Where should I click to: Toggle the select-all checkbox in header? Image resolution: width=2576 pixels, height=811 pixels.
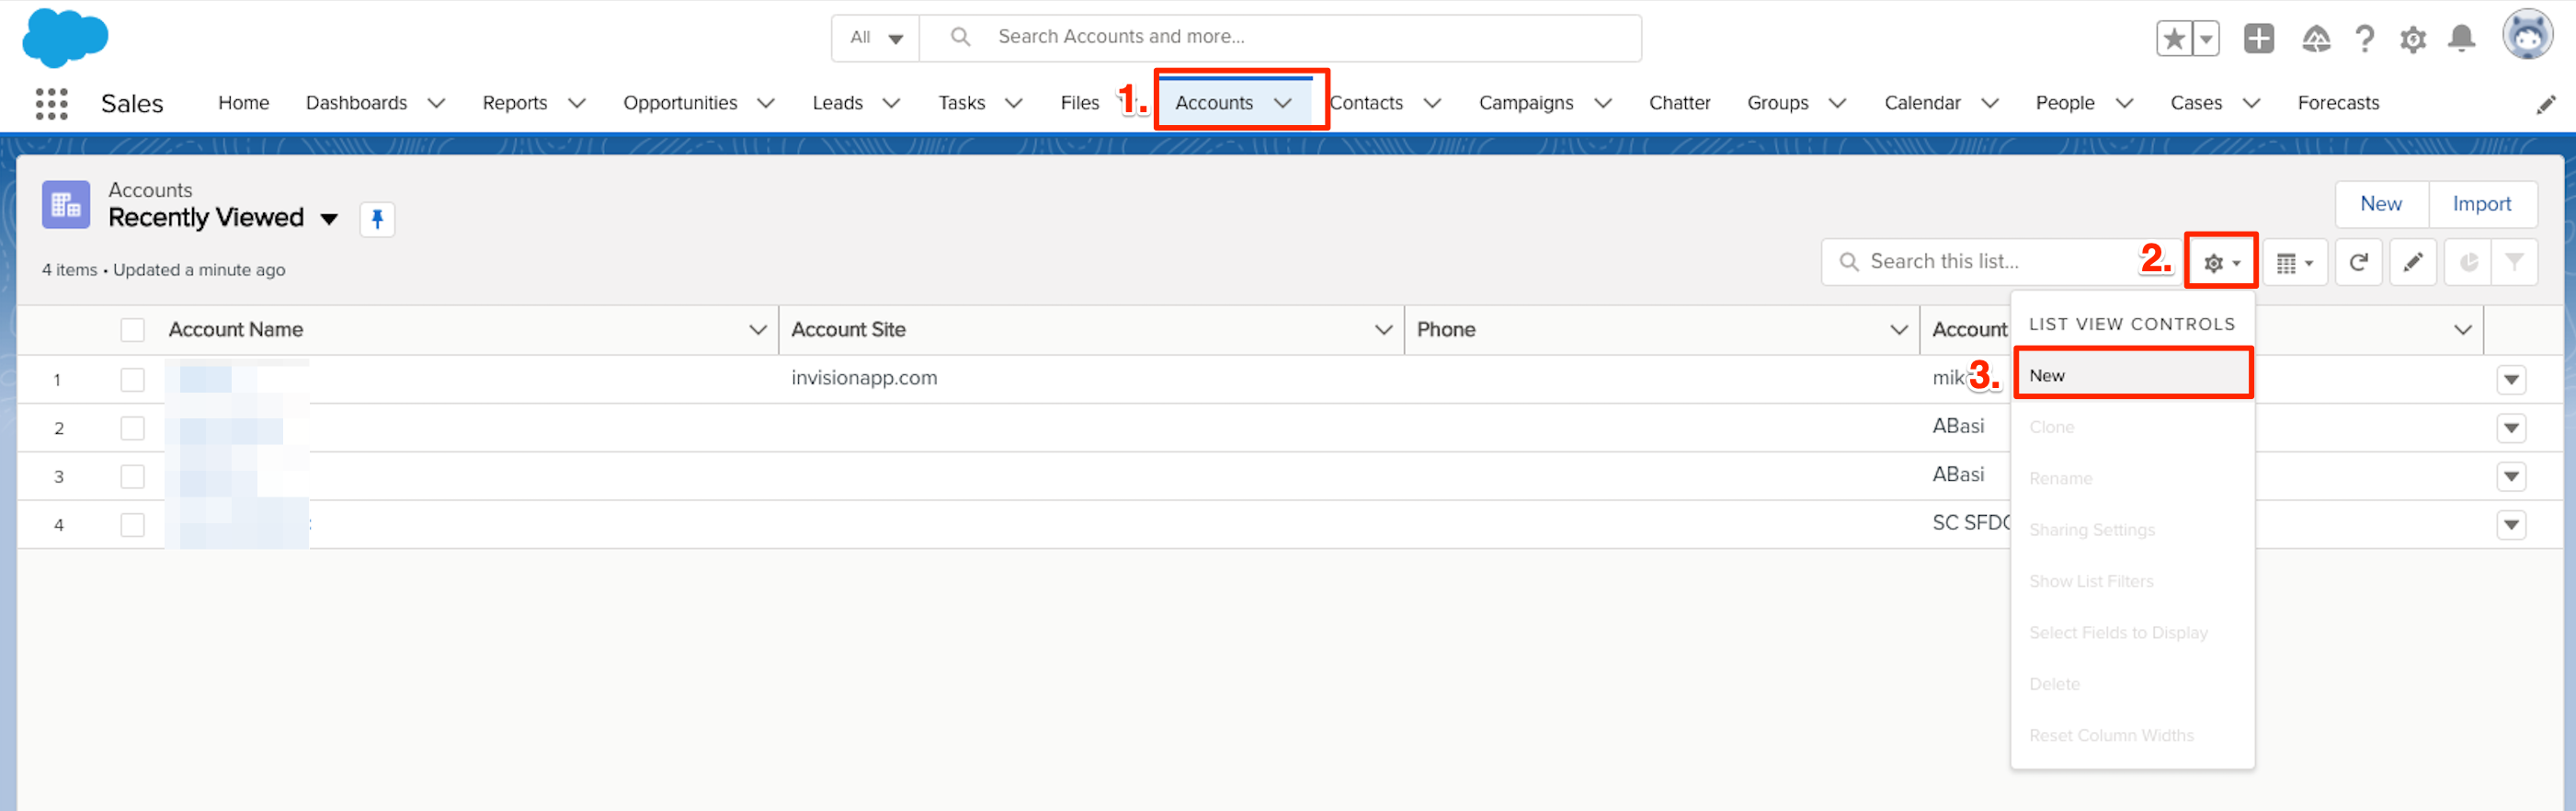click(x=132, y=330)
